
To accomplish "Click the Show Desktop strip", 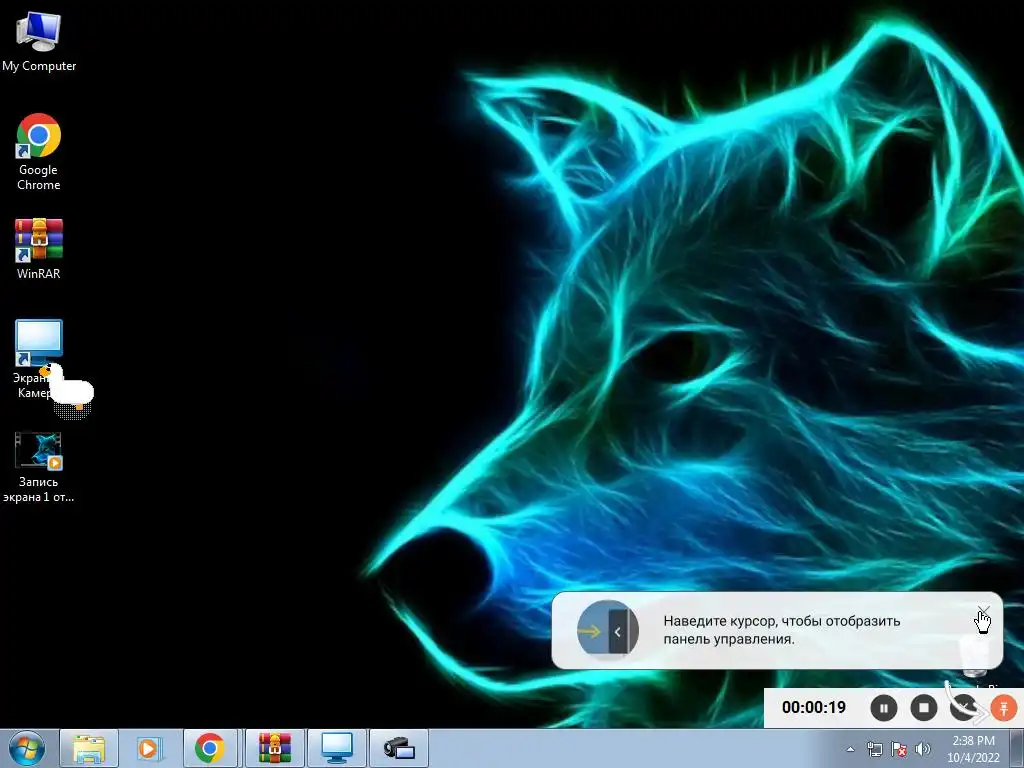I will tap(1016, 748).
